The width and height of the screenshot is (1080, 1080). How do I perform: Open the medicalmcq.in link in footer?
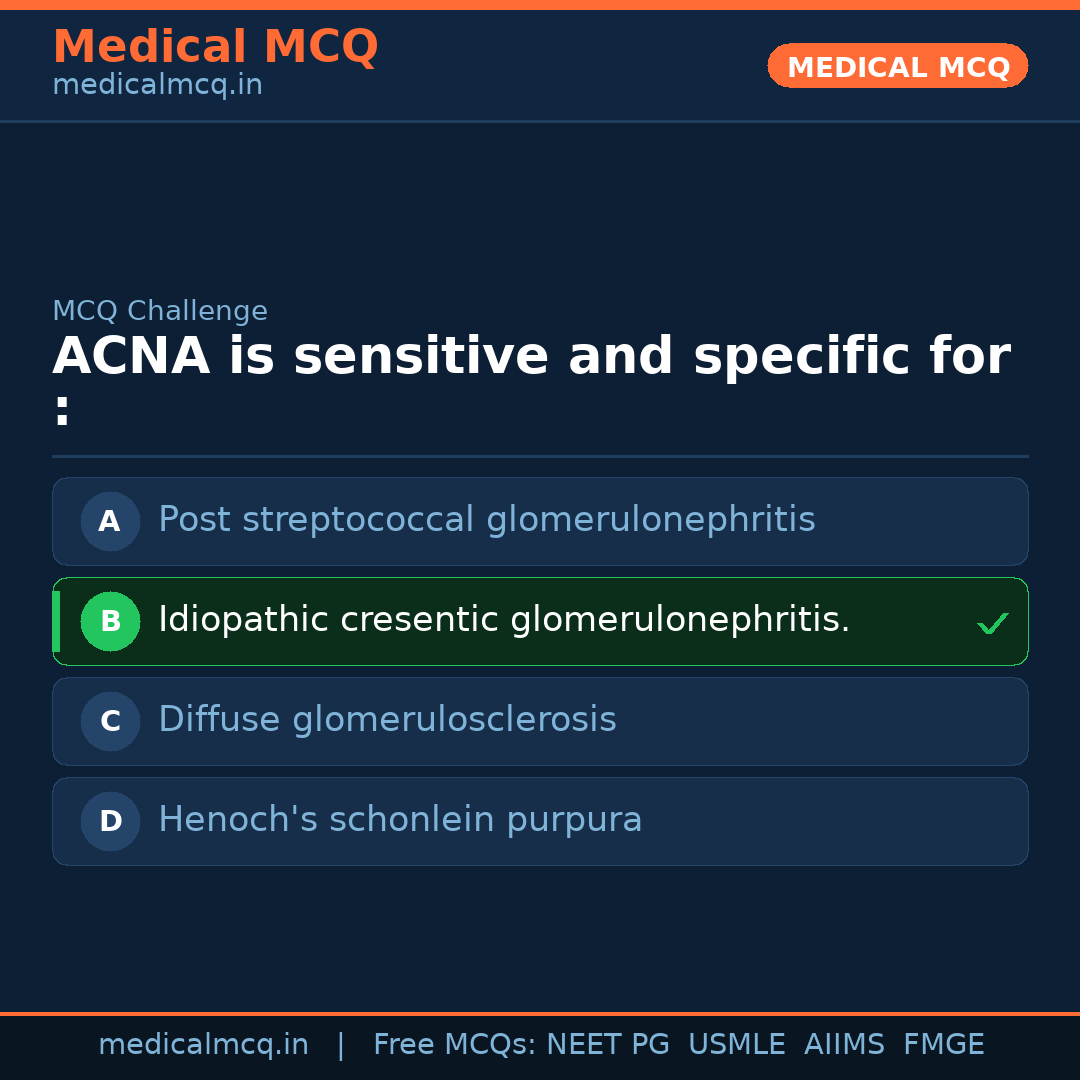(203, 1045)
